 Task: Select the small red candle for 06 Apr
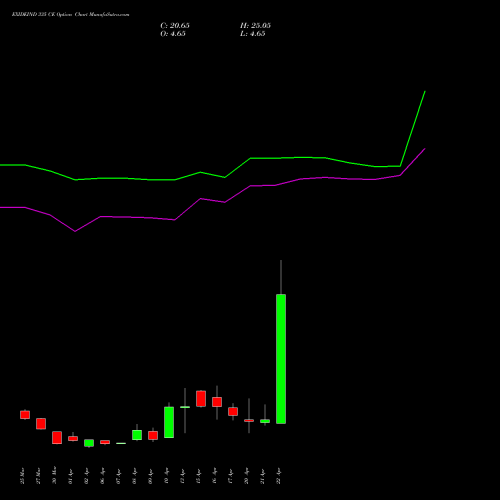pyautogui.click(x=105, y=442)
